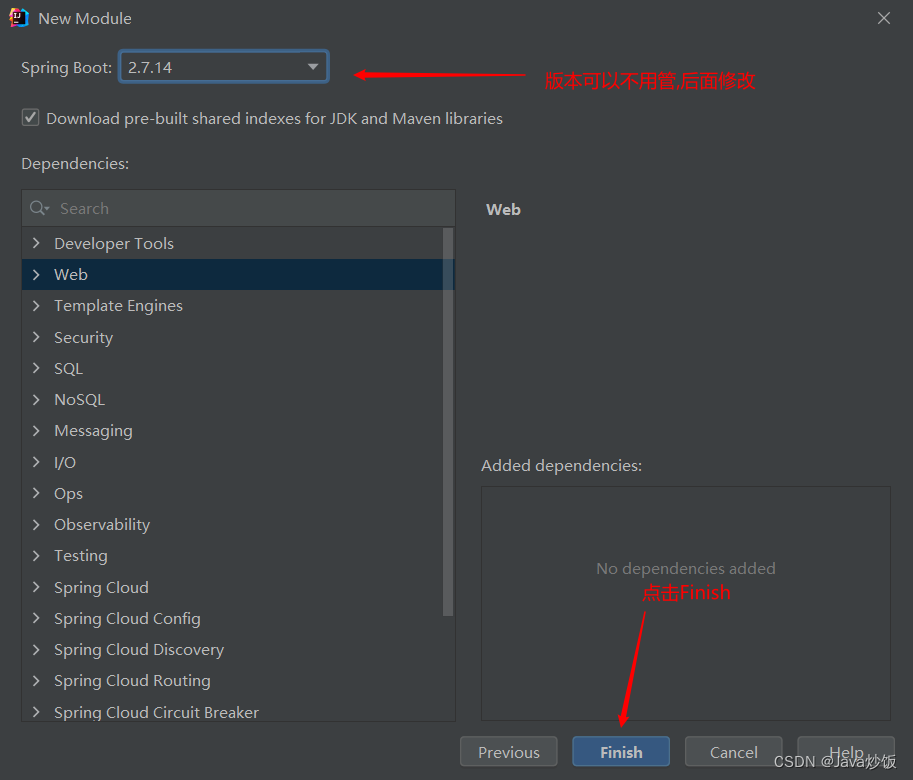Image resolution: width=913 pixels, height=780 pixels.
Task: Select the Ops row
Action: click(x=232, y=493)
